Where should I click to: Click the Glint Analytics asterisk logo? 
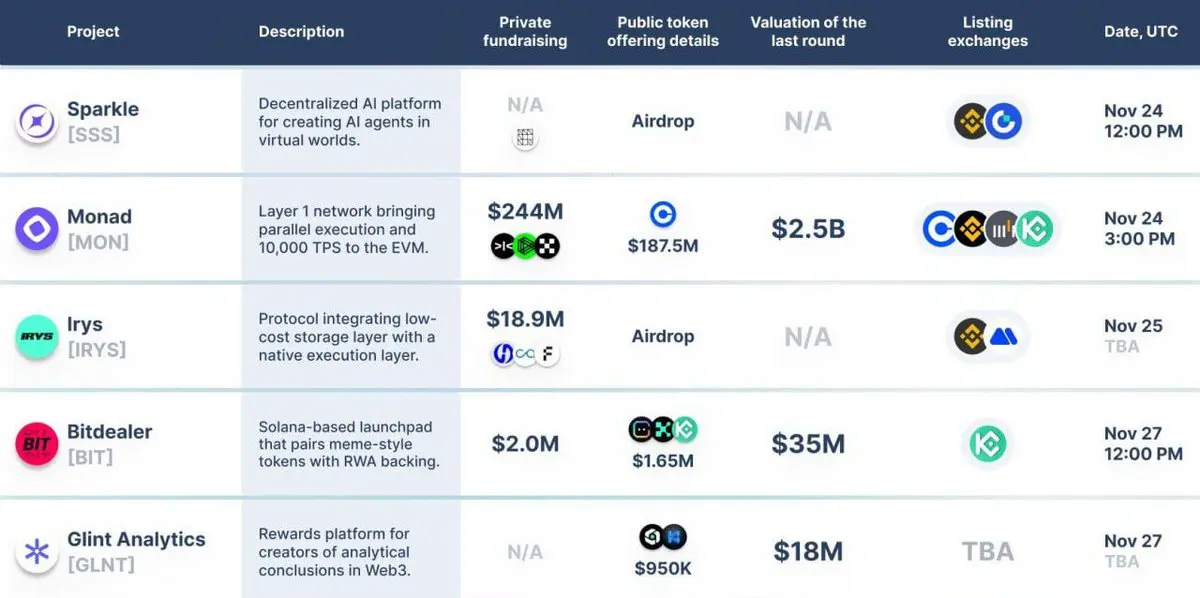tap(37, 551)
